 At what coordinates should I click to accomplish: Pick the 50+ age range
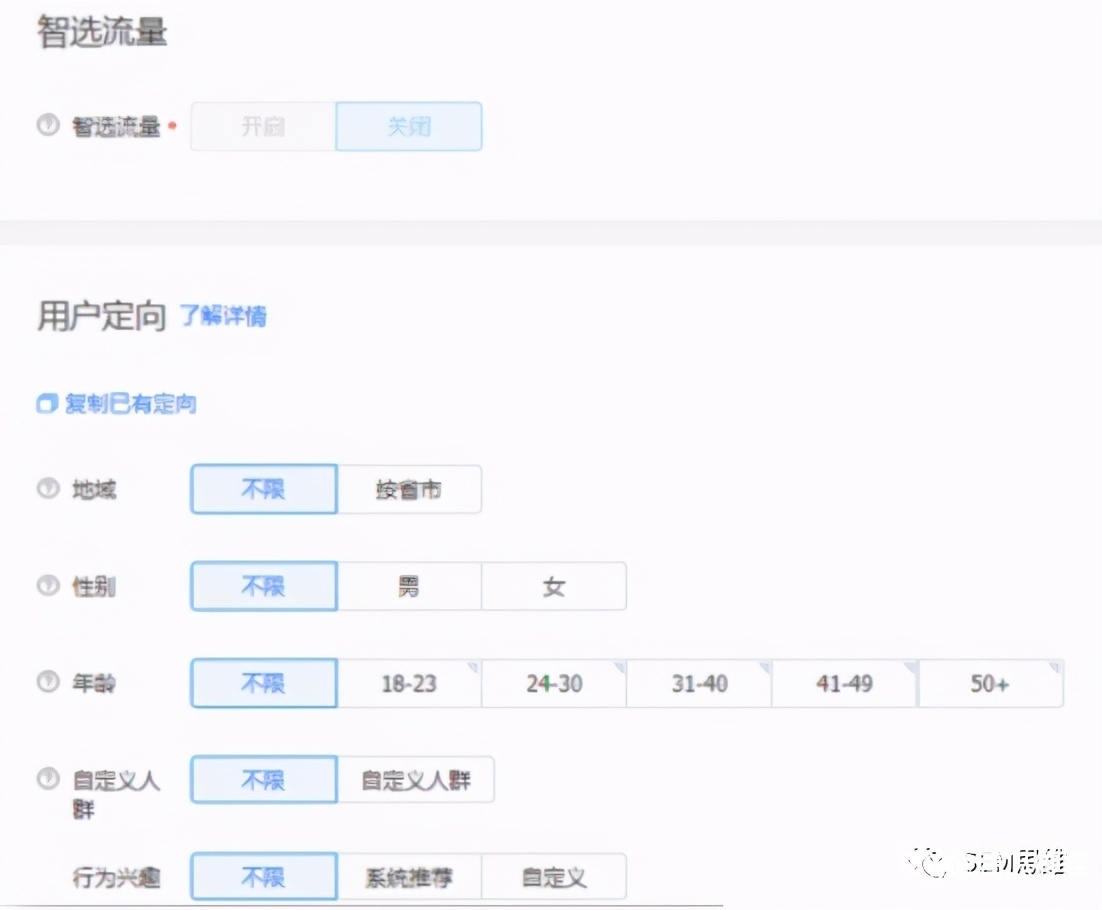click(990, 683)
